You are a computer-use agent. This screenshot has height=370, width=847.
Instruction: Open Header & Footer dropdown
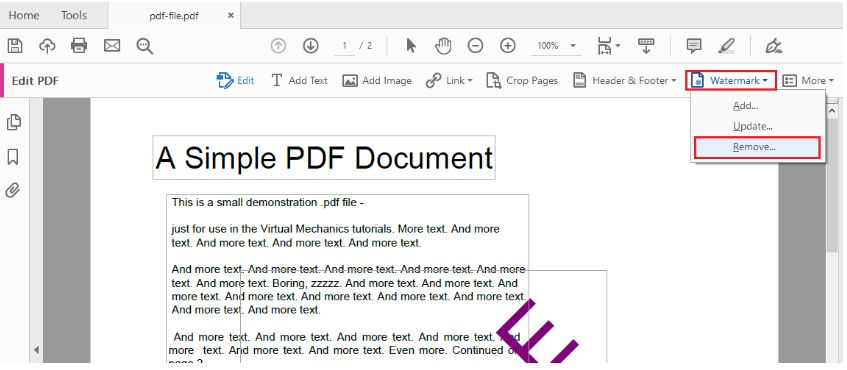pyautogui.click(x=624, y=80)
